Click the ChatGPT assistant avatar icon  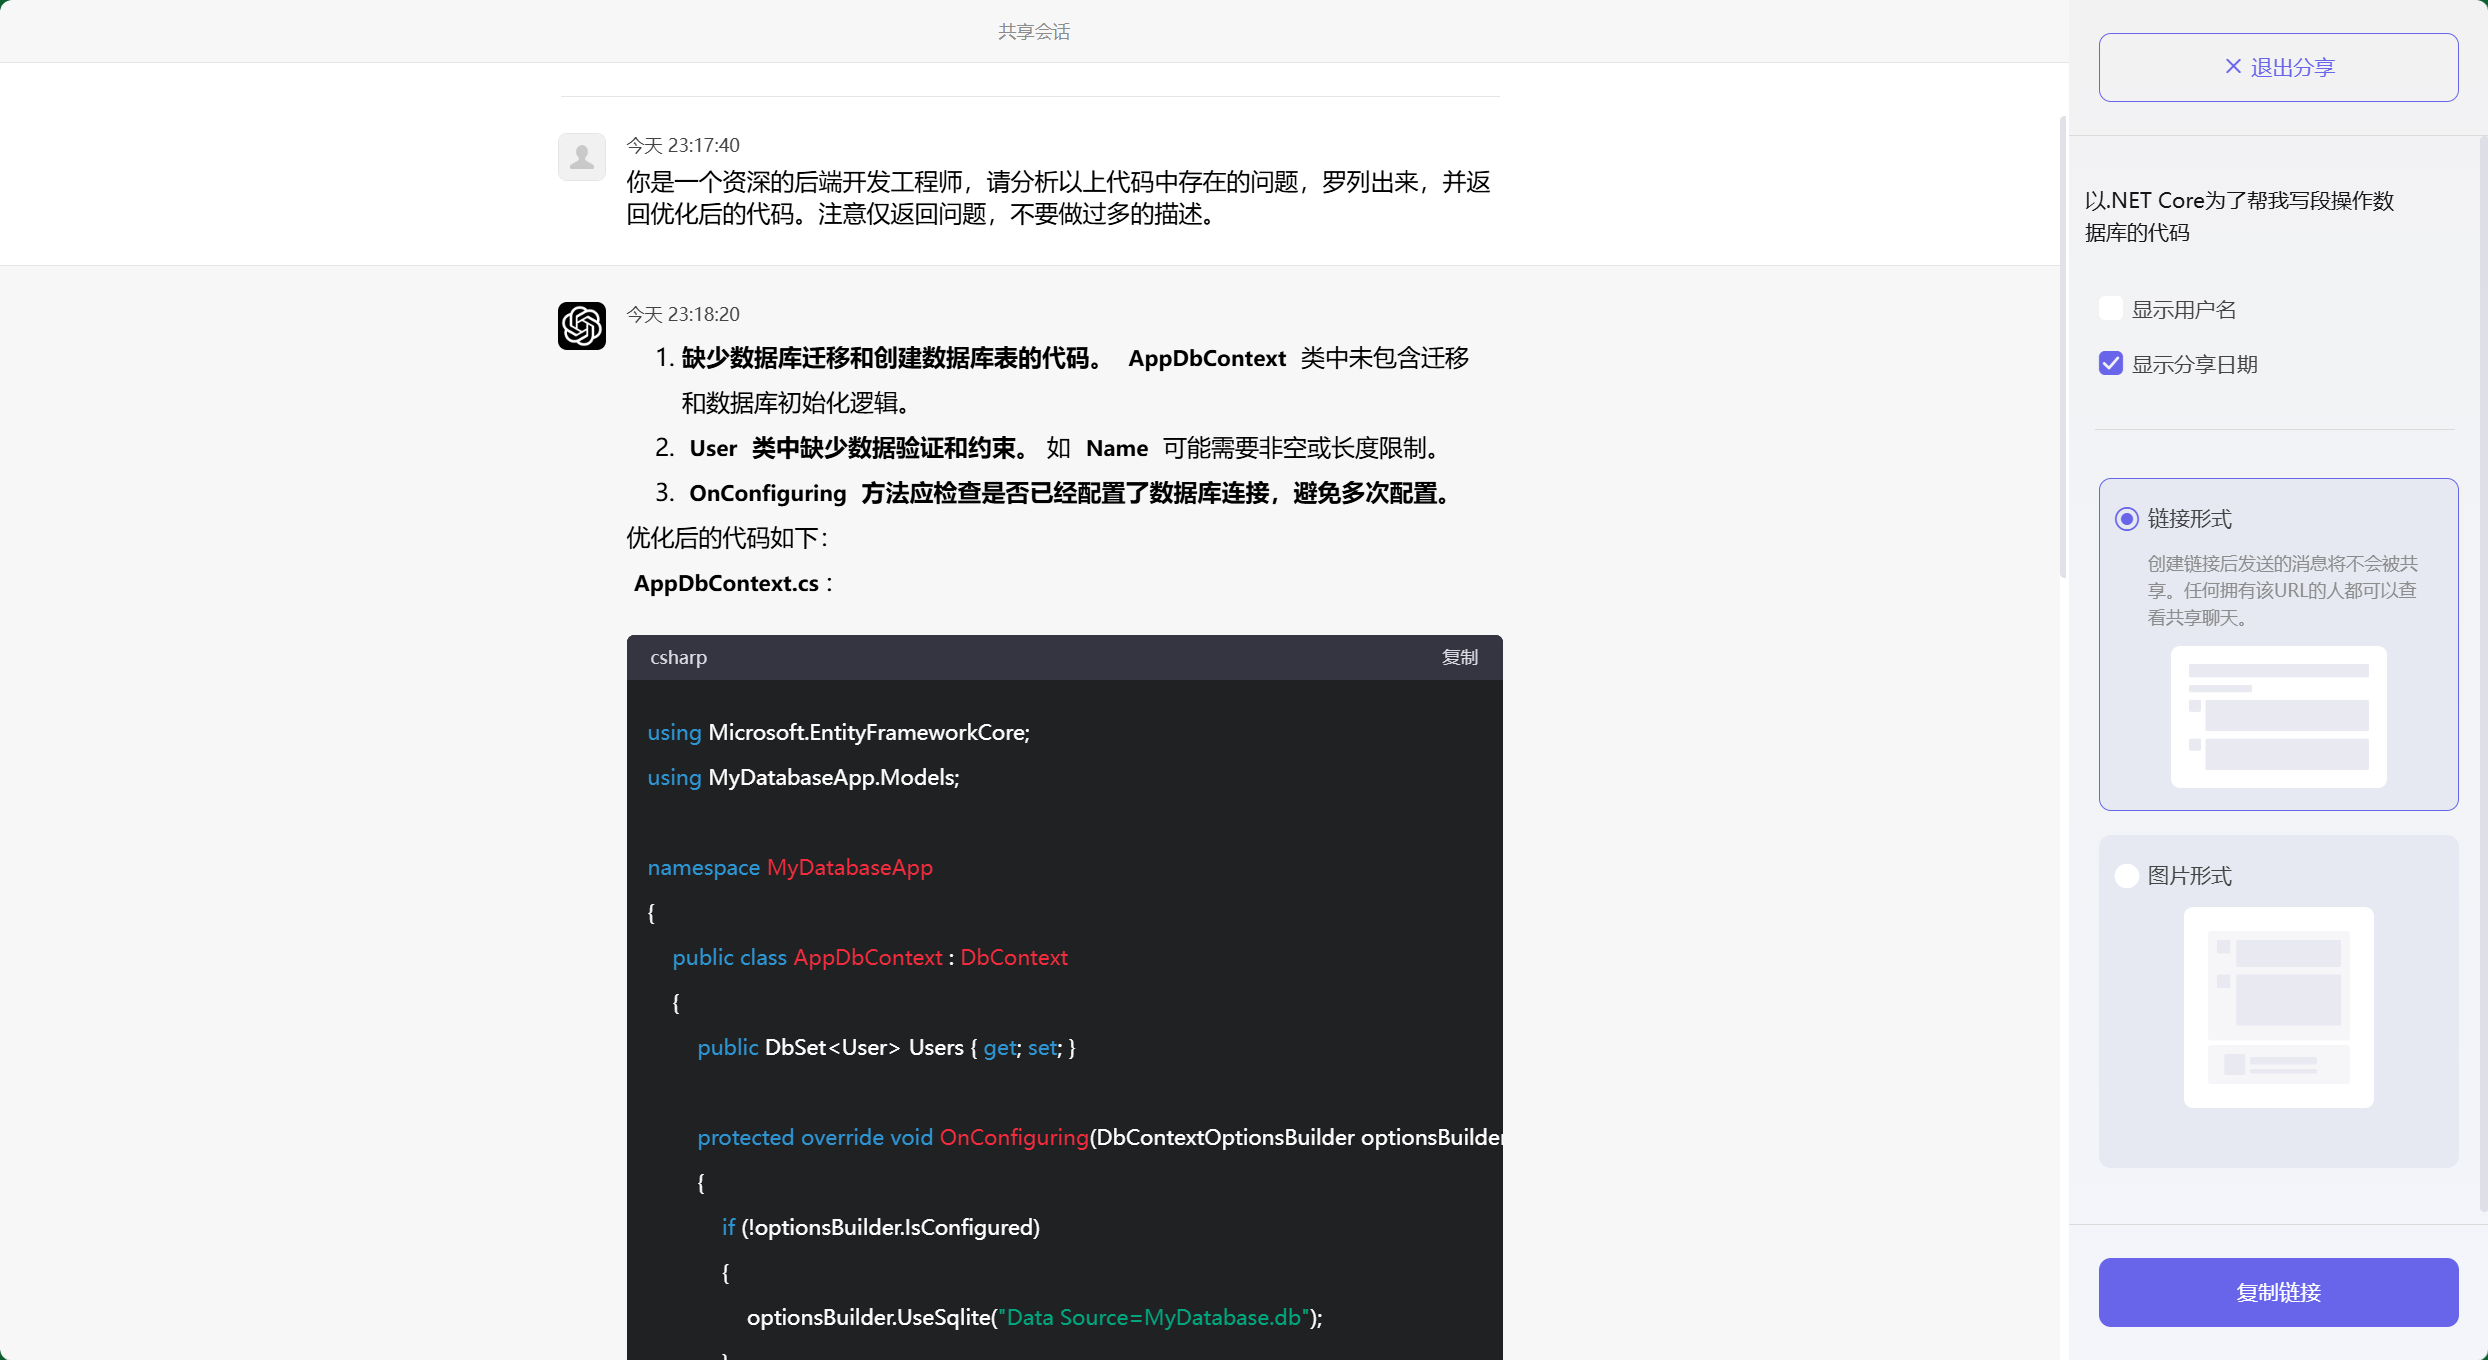click(581, 325)
